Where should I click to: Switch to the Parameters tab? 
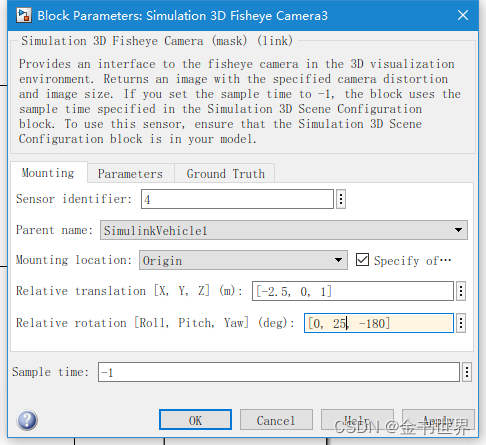point(130,173)
